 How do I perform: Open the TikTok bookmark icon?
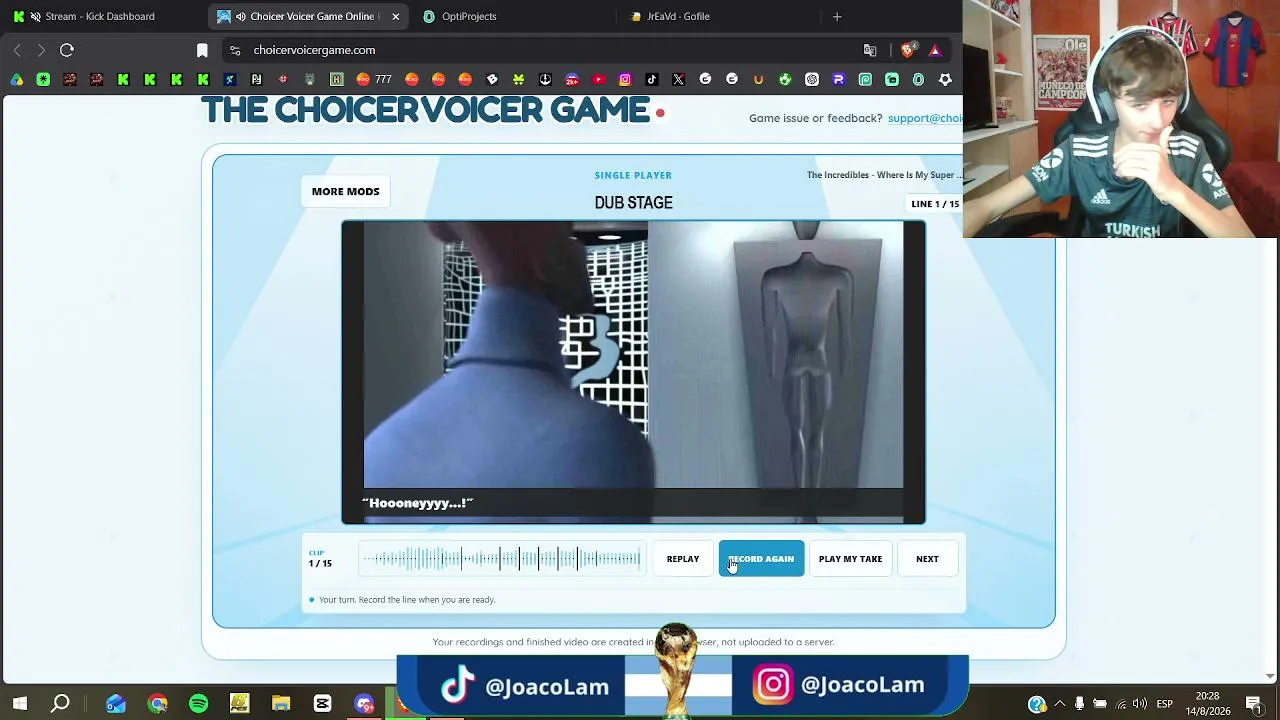[x=652, y=79]
